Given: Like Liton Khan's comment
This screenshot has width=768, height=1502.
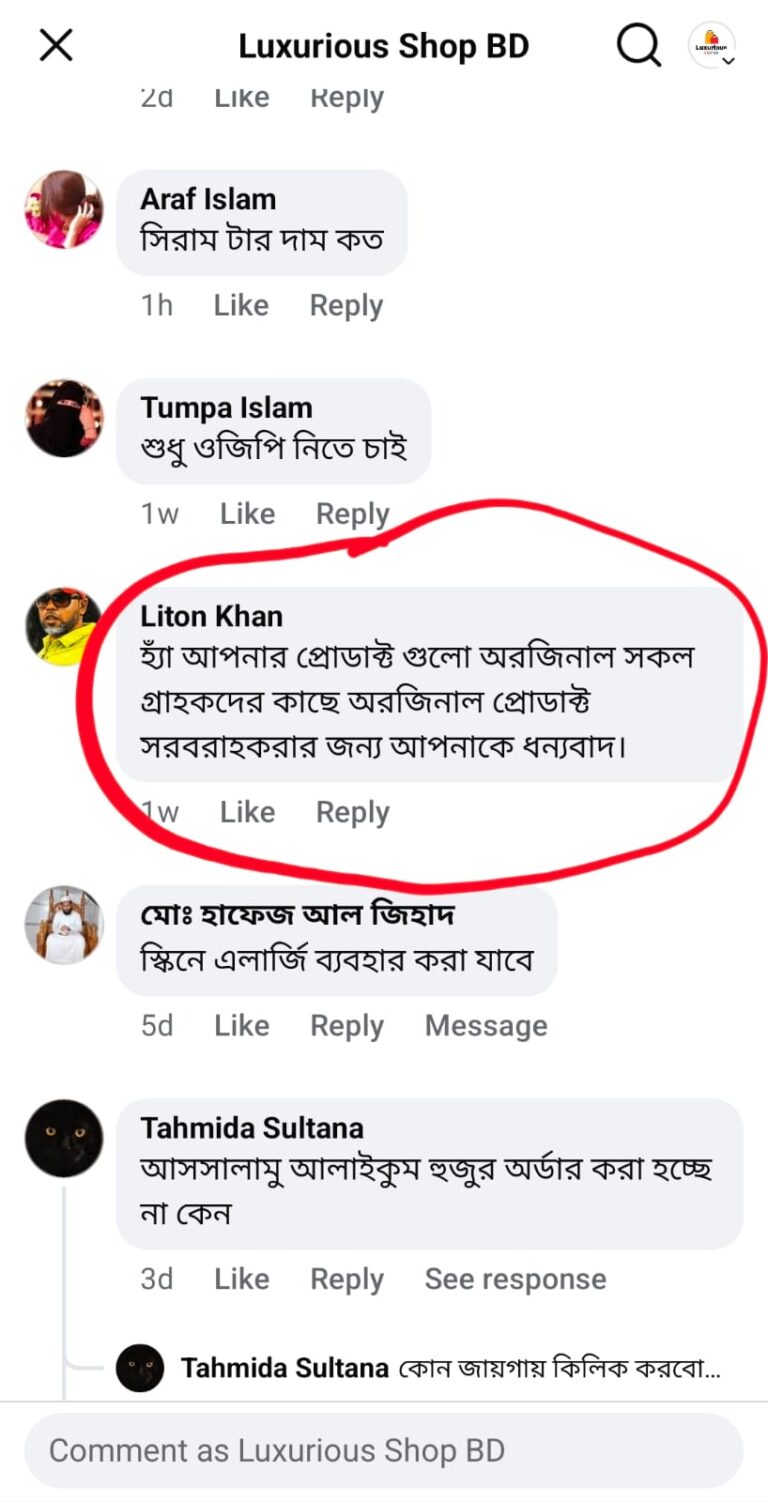Looking at the screenshot, I should (247, 812).
